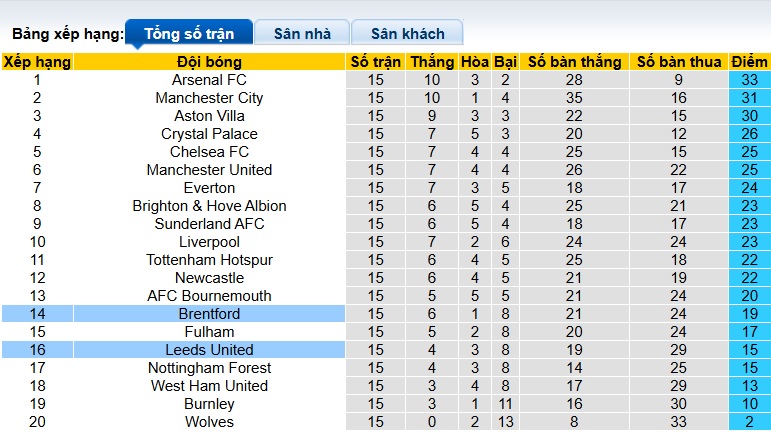The image size is (771, 432).
Task: Click on Aston Villa in the table
Action: tap(209, 116)
